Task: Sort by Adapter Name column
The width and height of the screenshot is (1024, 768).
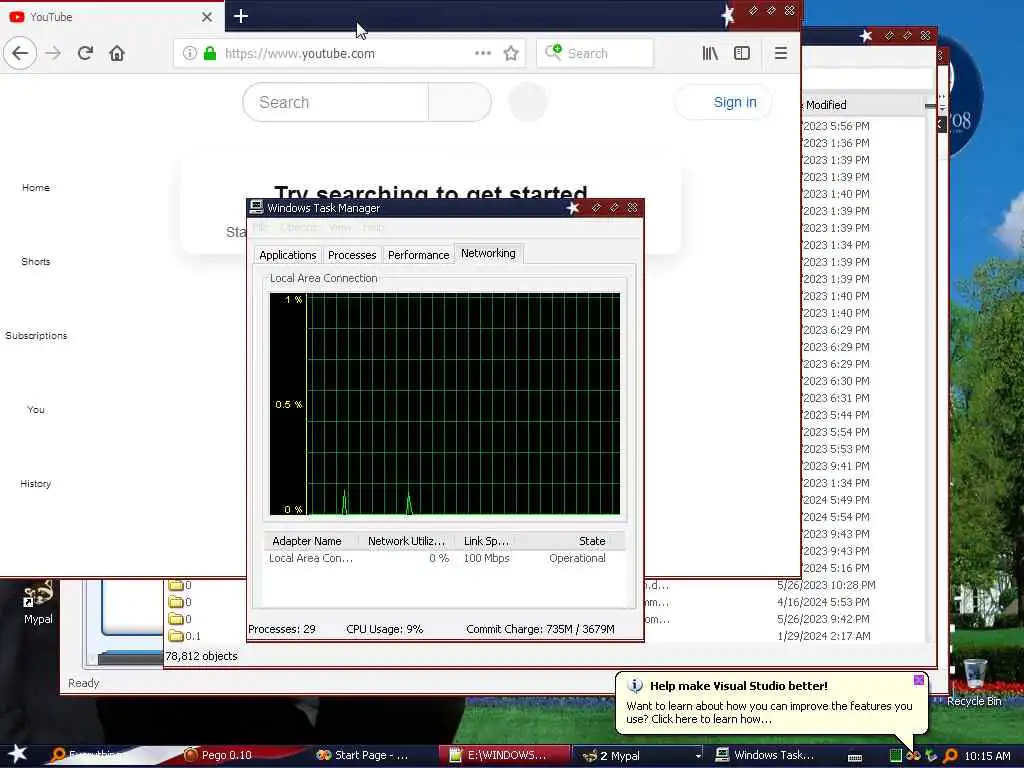Action: pyautogui.click(x=311, y=541)
